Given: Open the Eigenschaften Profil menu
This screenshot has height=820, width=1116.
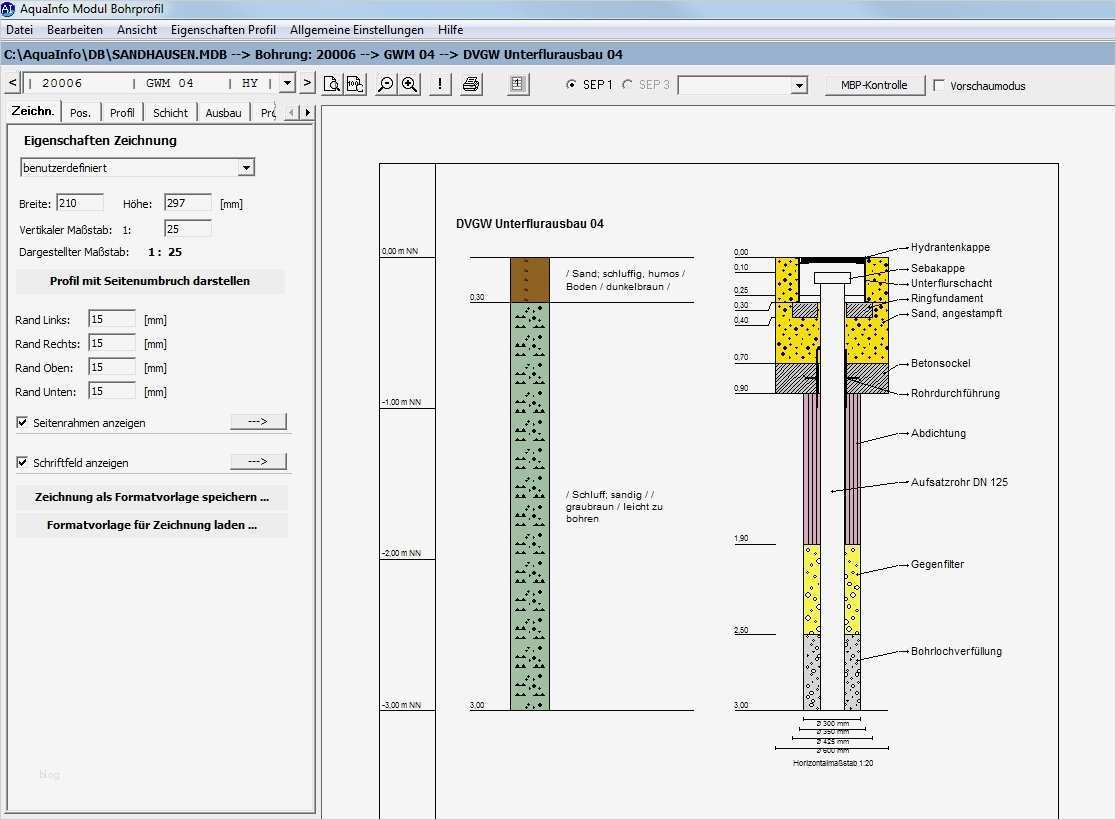Looking at the screenshot, I should point(223,30).
